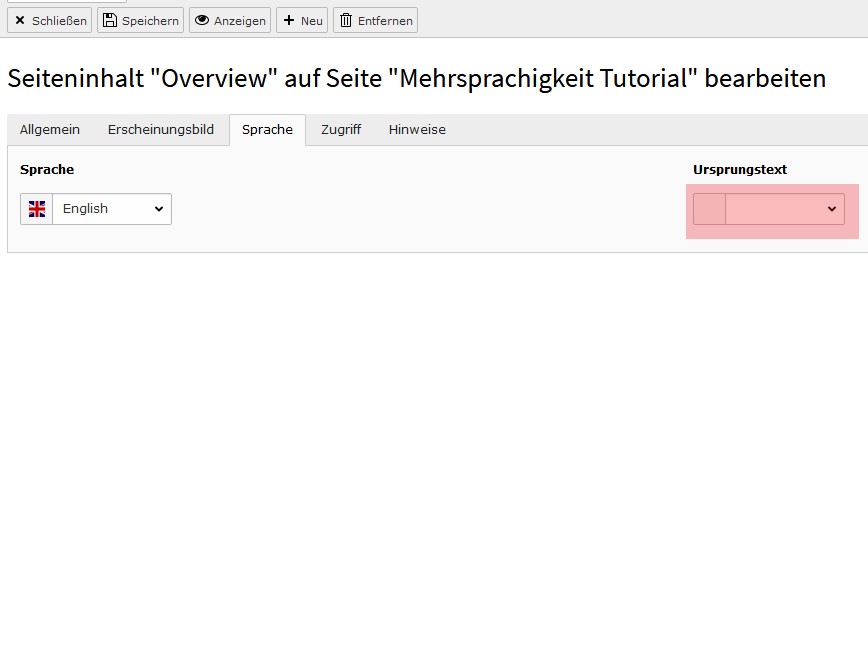Open the Hinweise tab
The height and width of the screenshot is (651, 868).
coord(417,130)
